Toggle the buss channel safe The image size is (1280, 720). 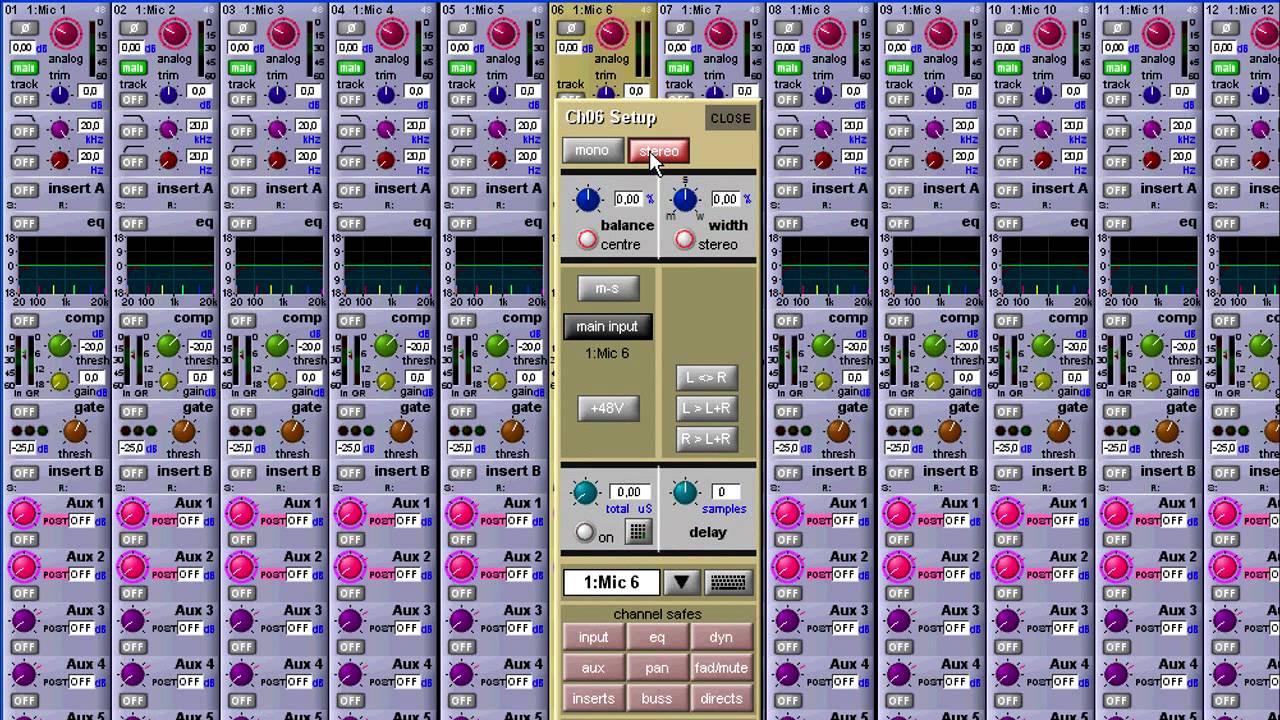[x=657, y=699]
